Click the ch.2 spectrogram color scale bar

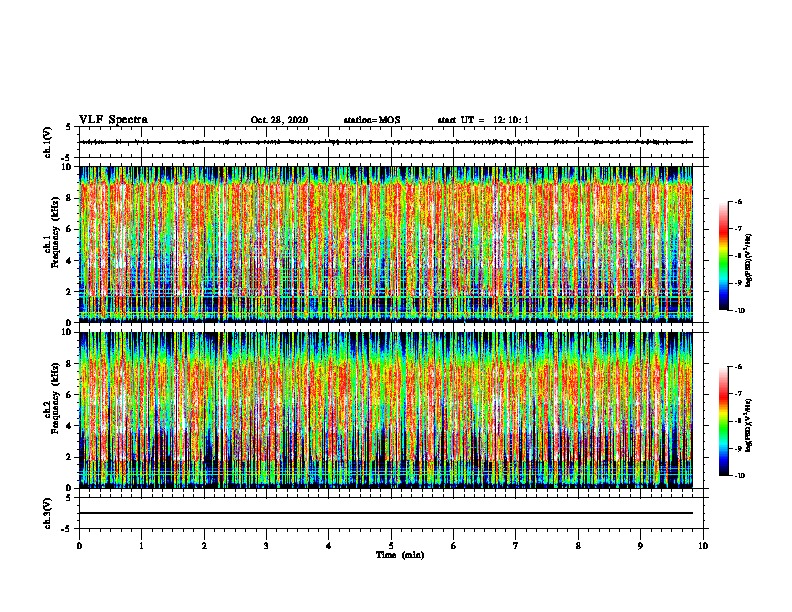723,421
